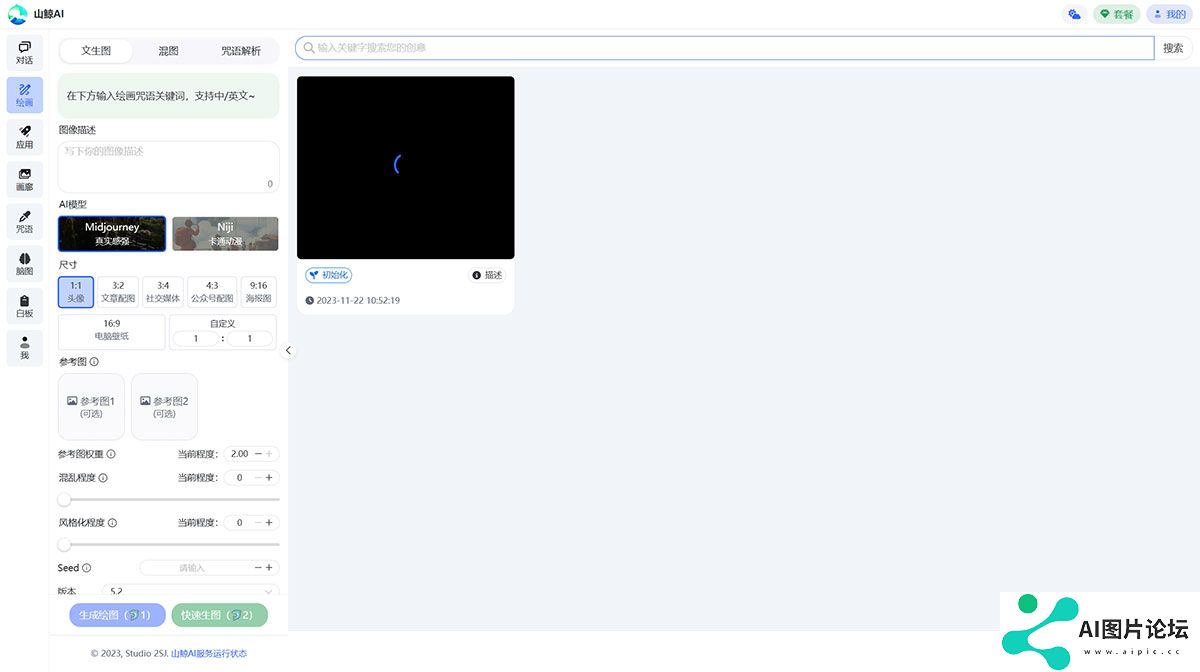Screen dimensions: 1200x672
Task: Click the 山鲸AI logo
Action: [36, 14]
